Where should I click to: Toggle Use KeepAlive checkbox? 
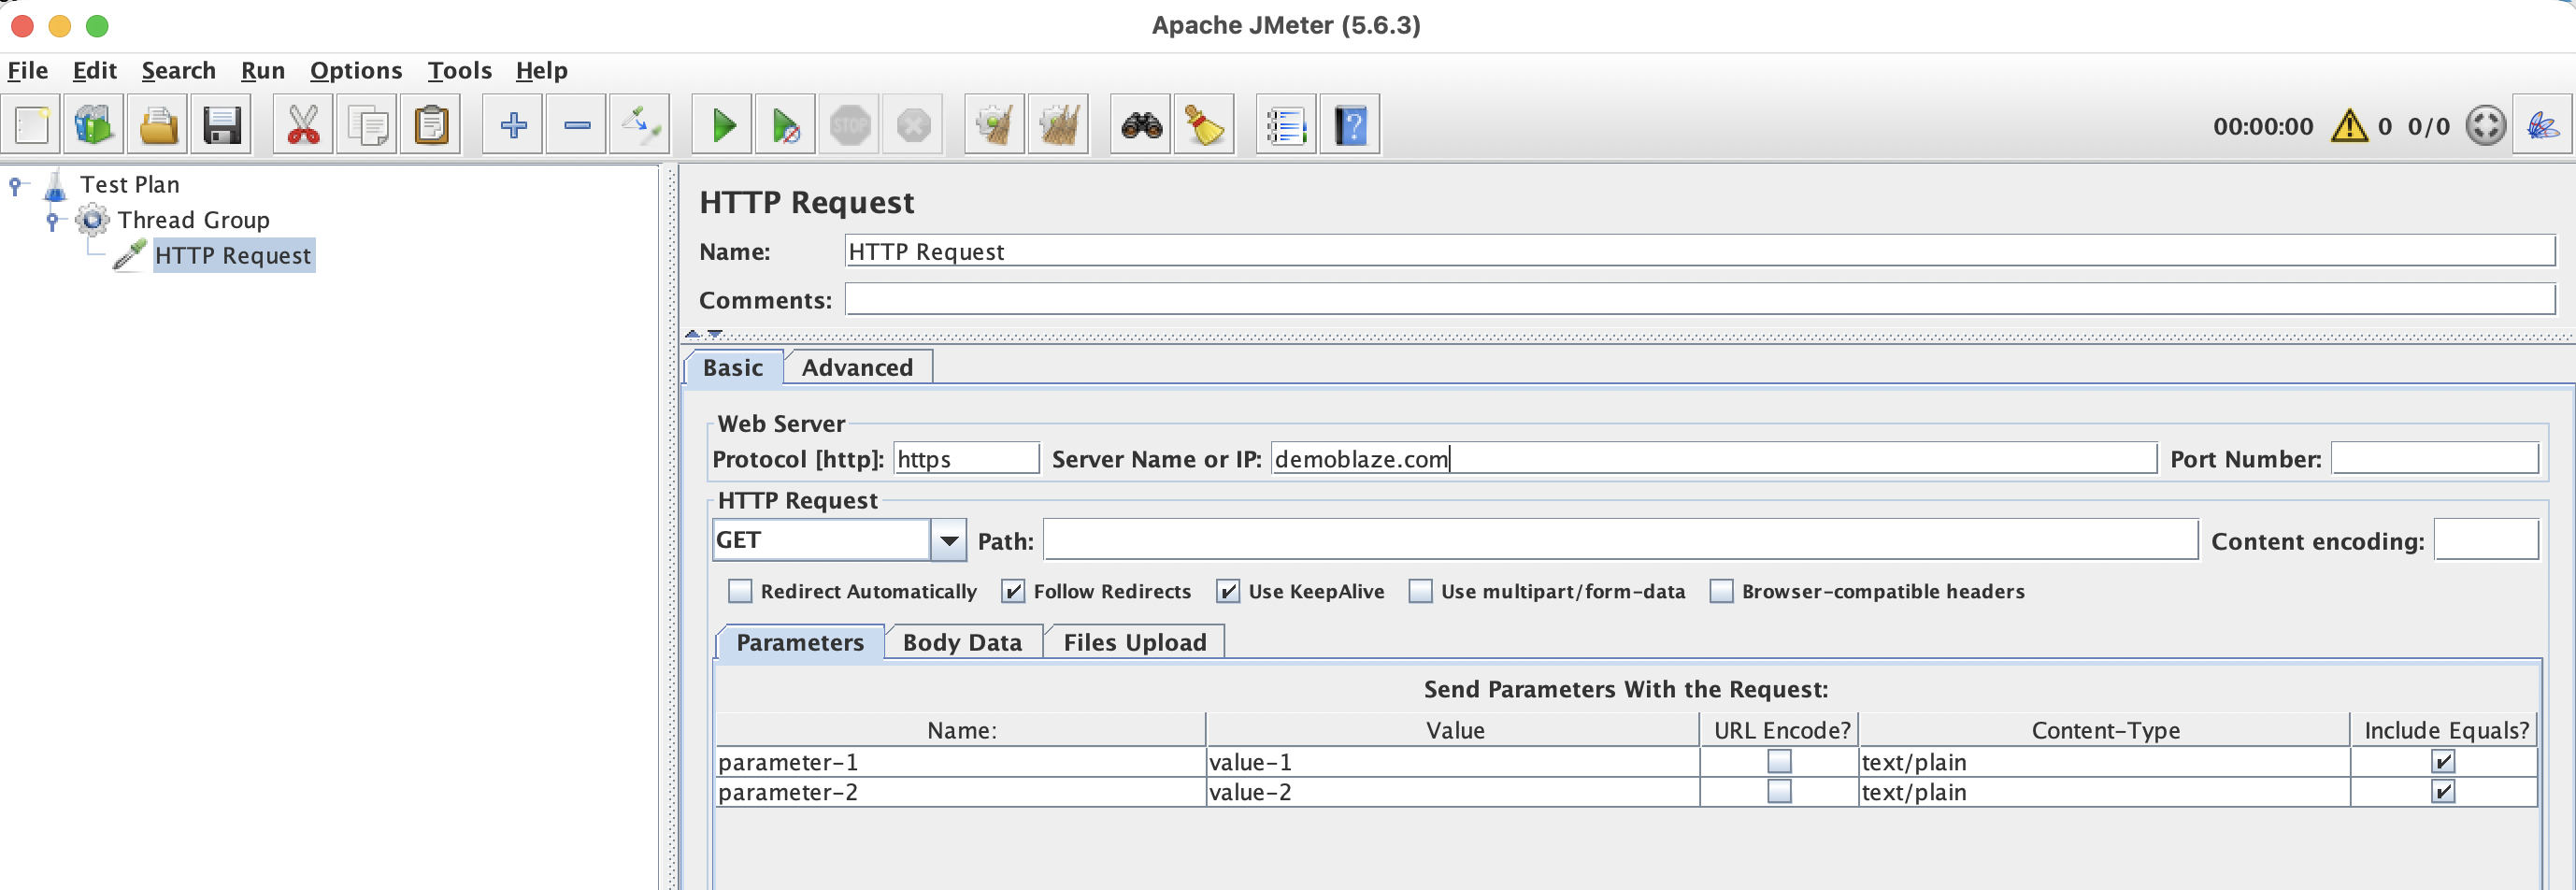(1228, 591)
